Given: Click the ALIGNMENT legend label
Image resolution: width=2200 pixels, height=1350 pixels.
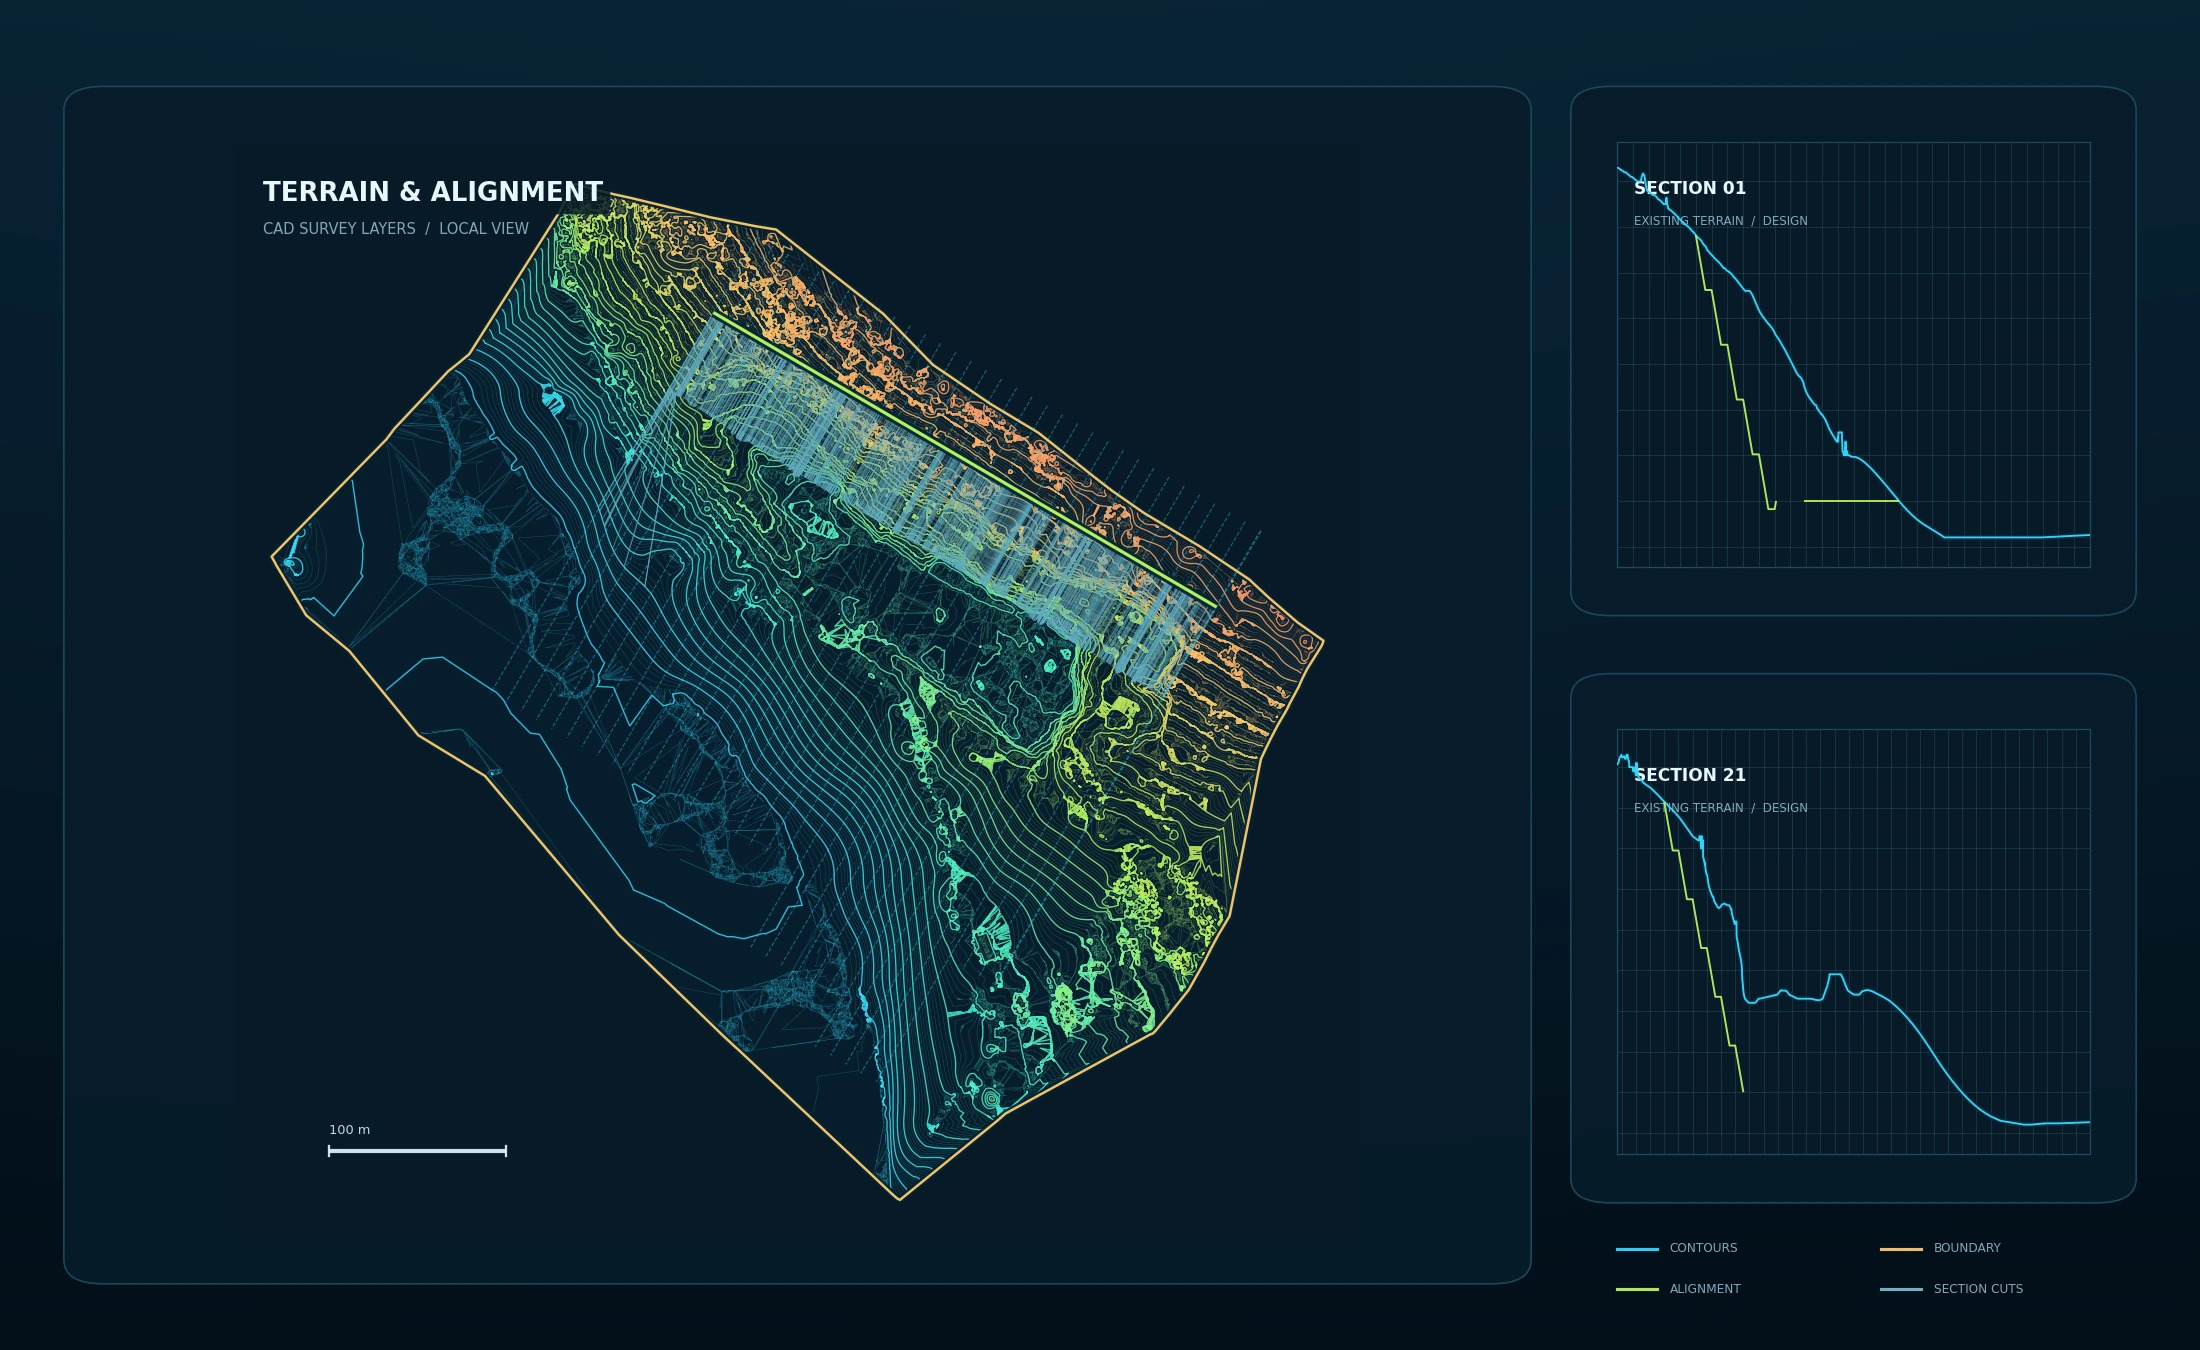Looking at the screenshot, I should pos(1705,1289).
